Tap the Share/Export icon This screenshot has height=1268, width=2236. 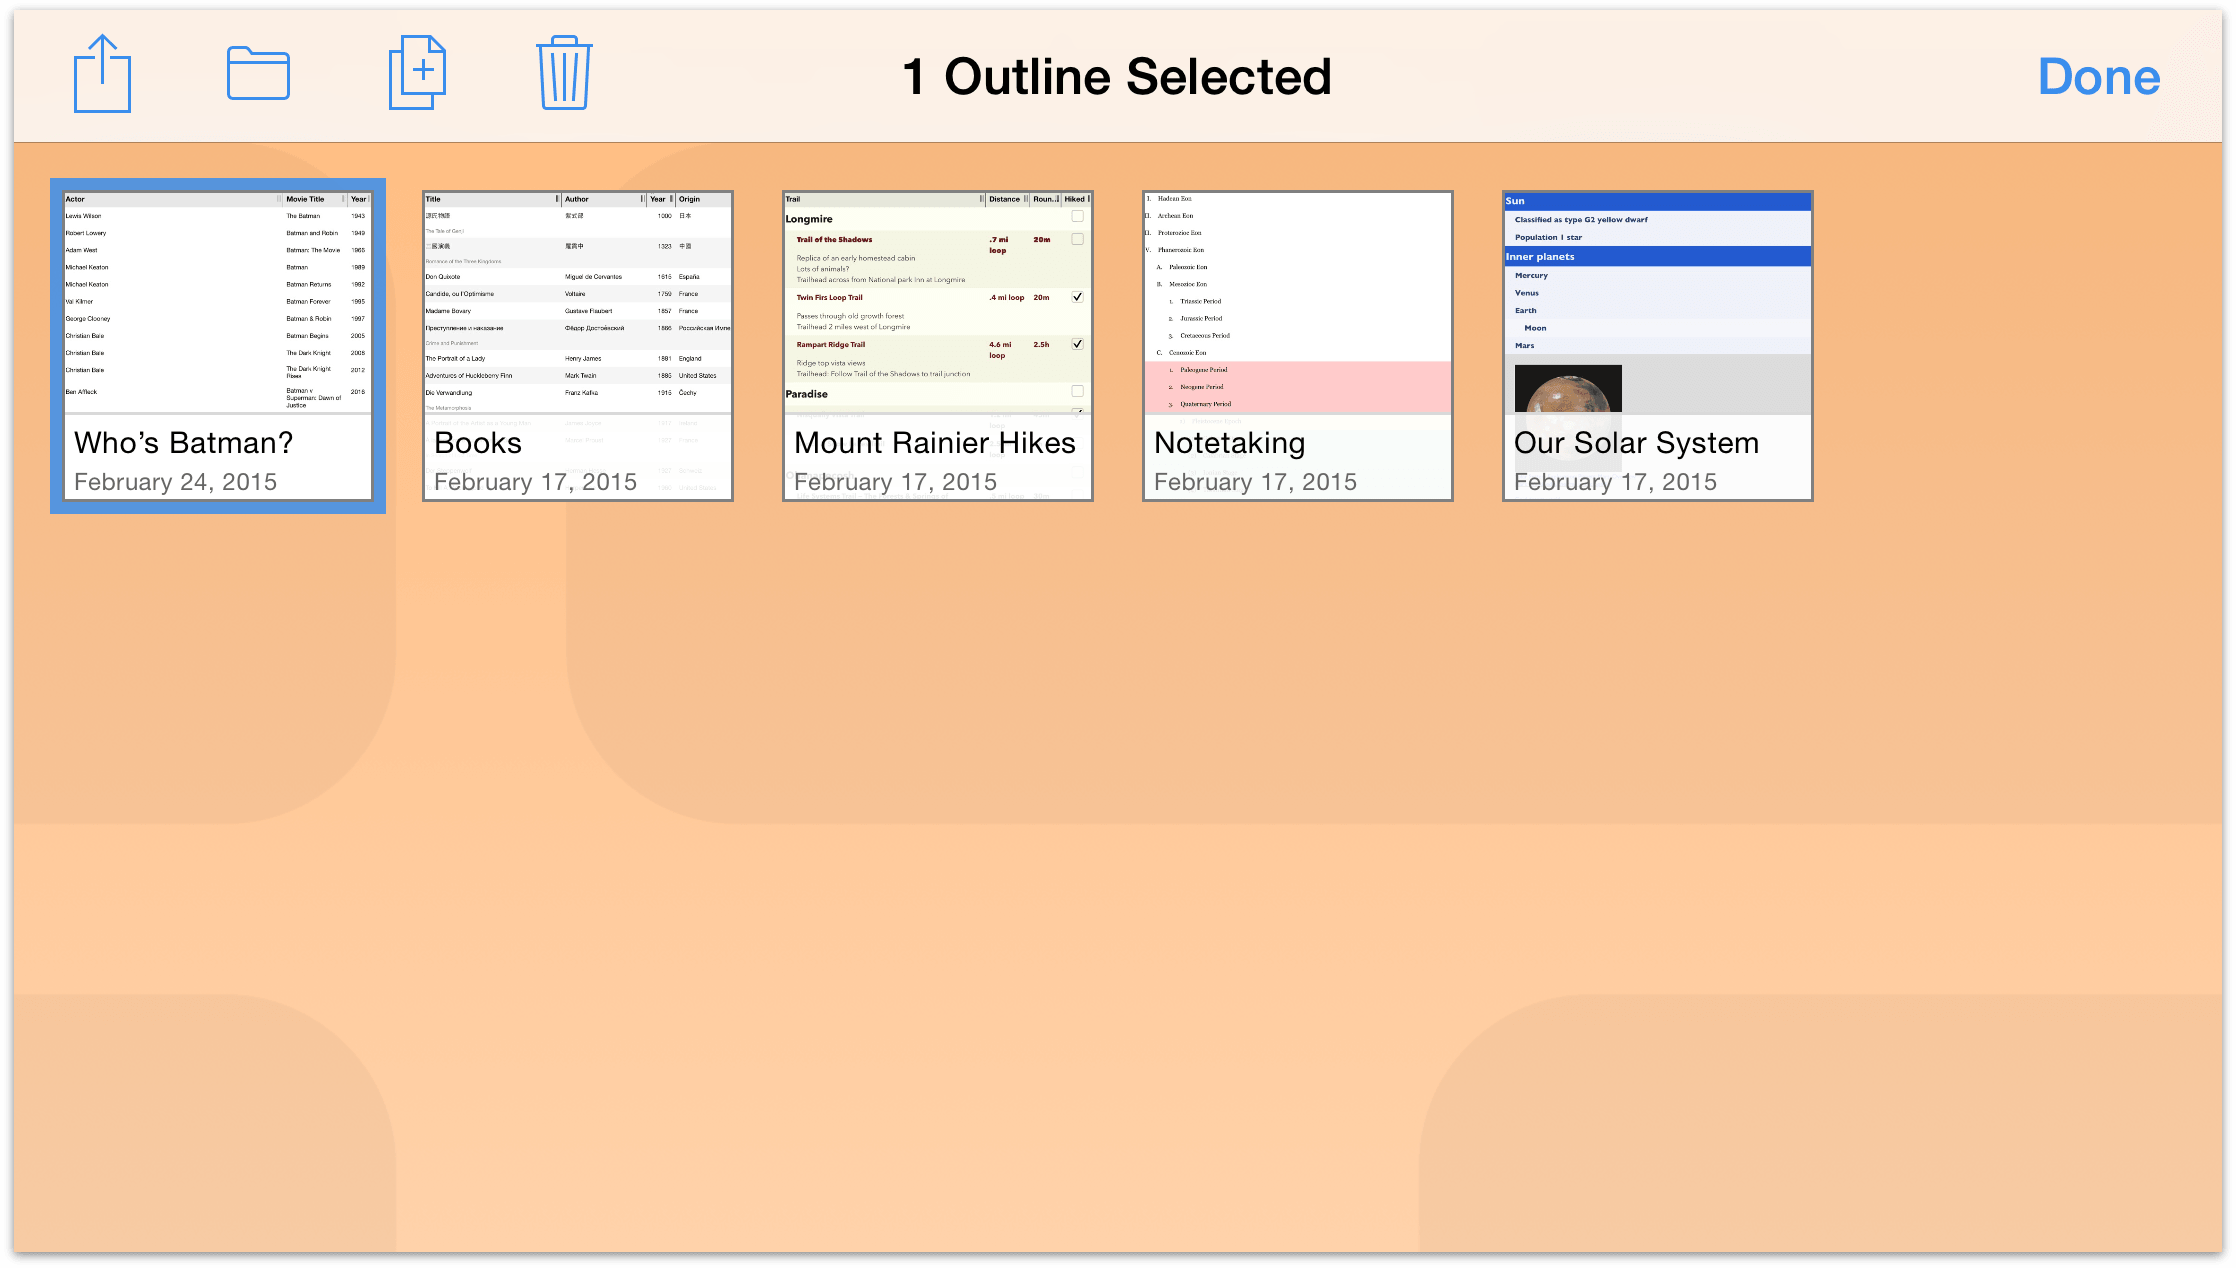(102, 74)
